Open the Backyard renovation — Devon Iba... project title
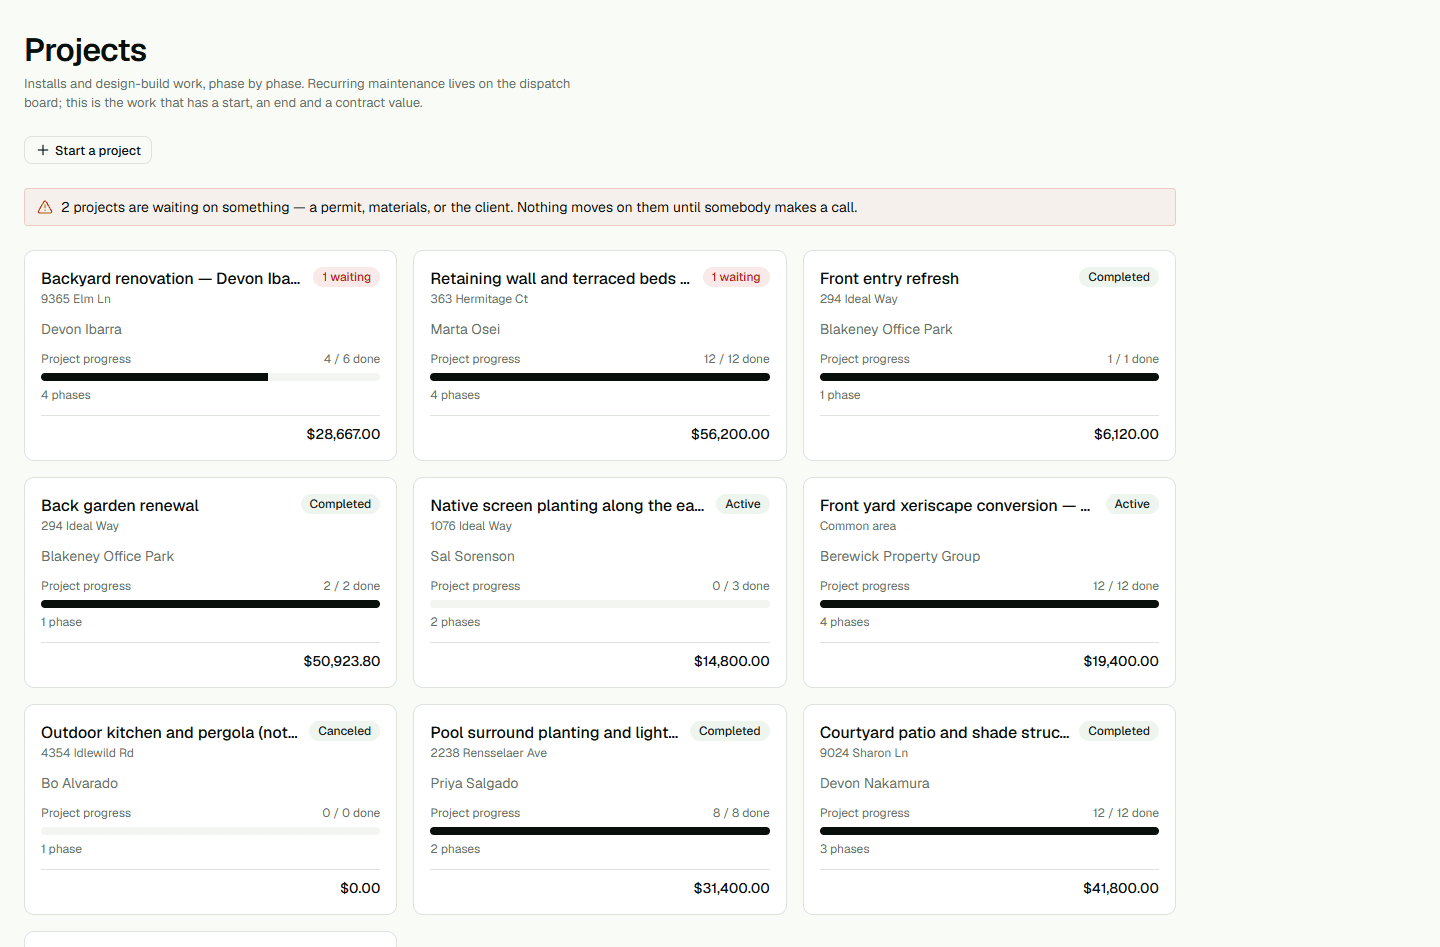 pyautogui.click(x=171, y=278)
